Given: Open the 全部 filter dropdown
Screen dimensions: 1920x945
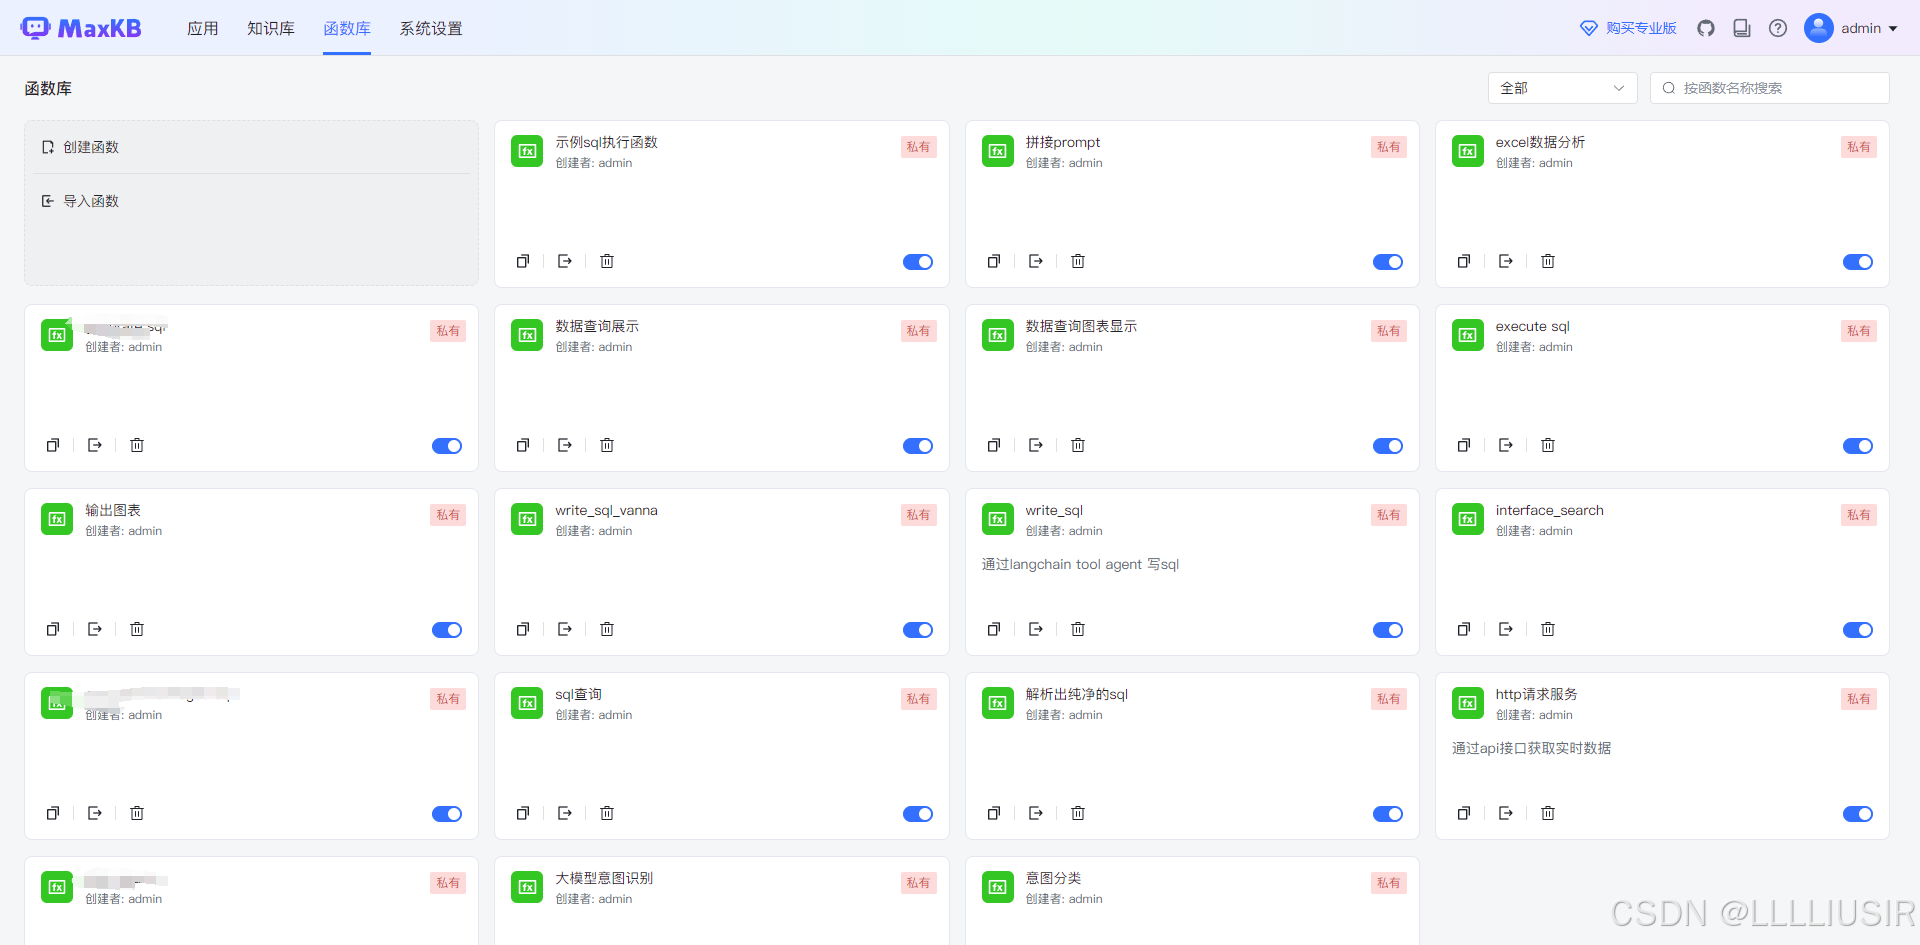Looking at the screenshot, I should 1562,88.
